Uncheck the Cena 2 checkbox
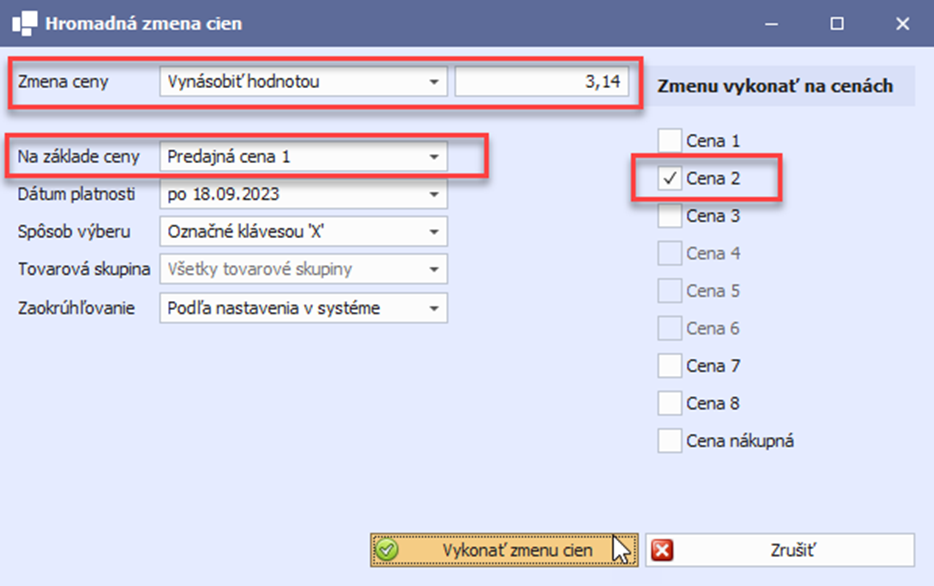The width and height of the screenshot is (934, 586). pyautogui.click(x=670, y=179)
